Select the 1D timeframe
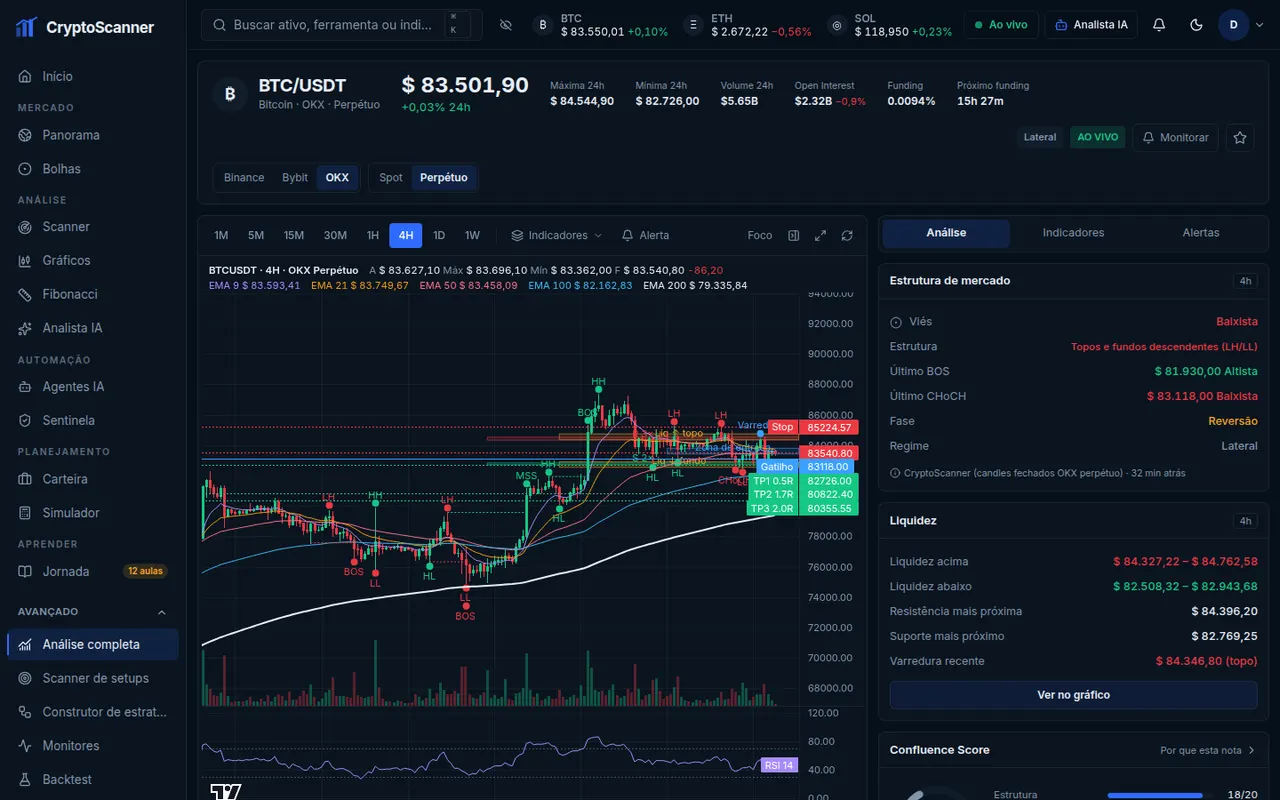The width and height of the screenshot is (1280, 800). point(439,235)
